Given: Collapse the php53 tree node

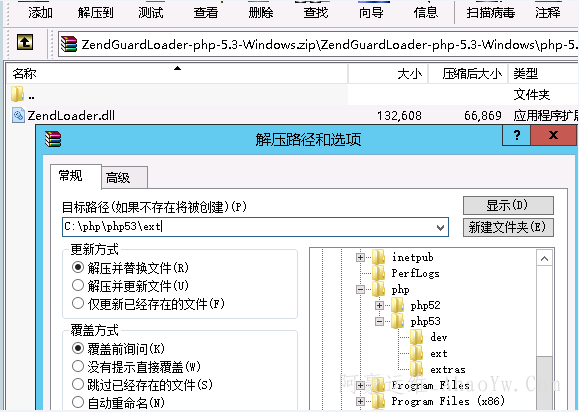Looking at the screenshot, I should click(379, 322).
